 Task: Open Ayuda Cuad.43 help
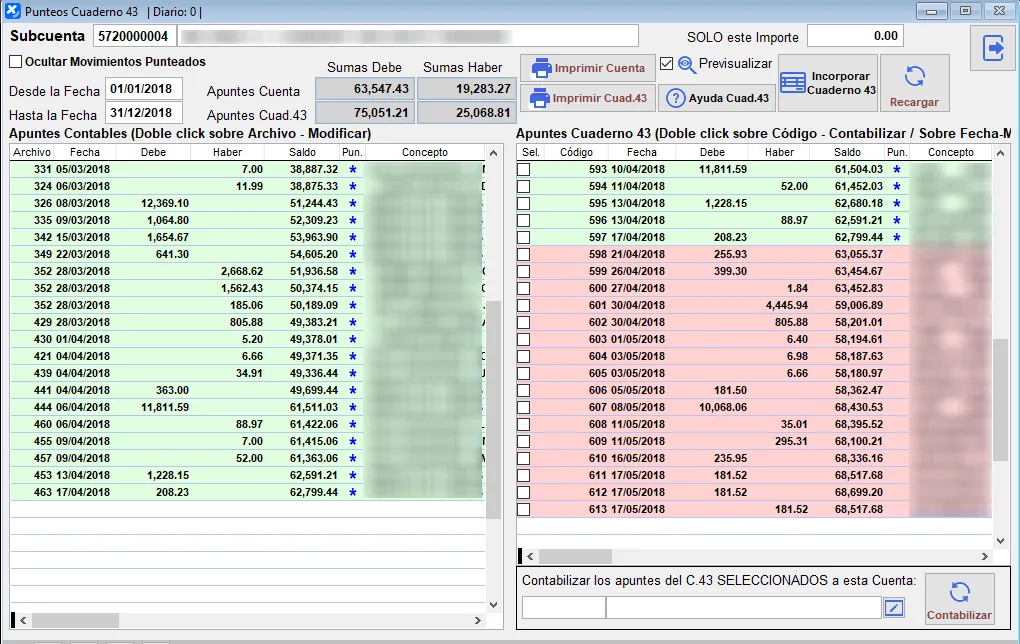point(717,98)
